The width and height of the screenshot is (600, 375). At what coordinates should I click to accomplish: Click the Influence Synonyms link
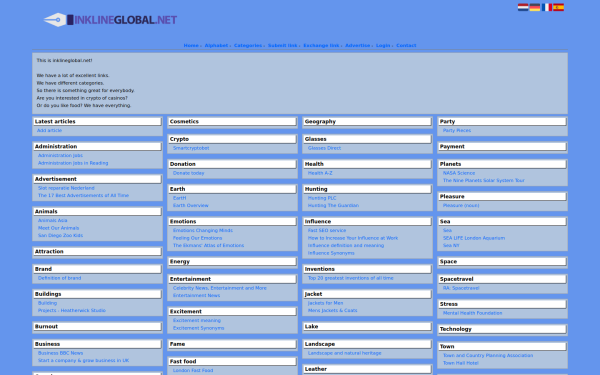pos(331,253)
